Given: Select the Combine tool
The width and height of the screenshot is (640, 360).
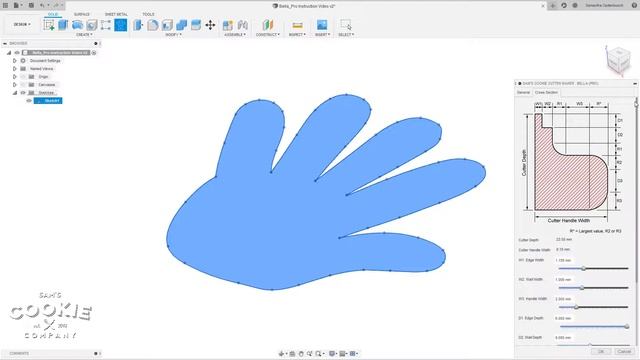Looking at the screenshot, I should pyautogui.click(x=181, y=25).
